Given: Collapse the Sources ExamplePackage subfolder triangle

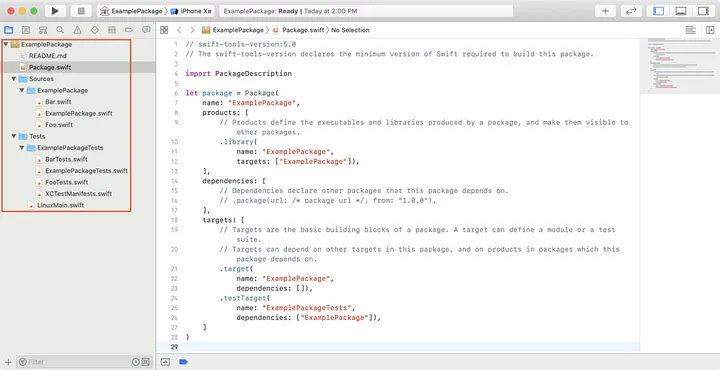Looking at the screenshot, I should coord(22,90).
